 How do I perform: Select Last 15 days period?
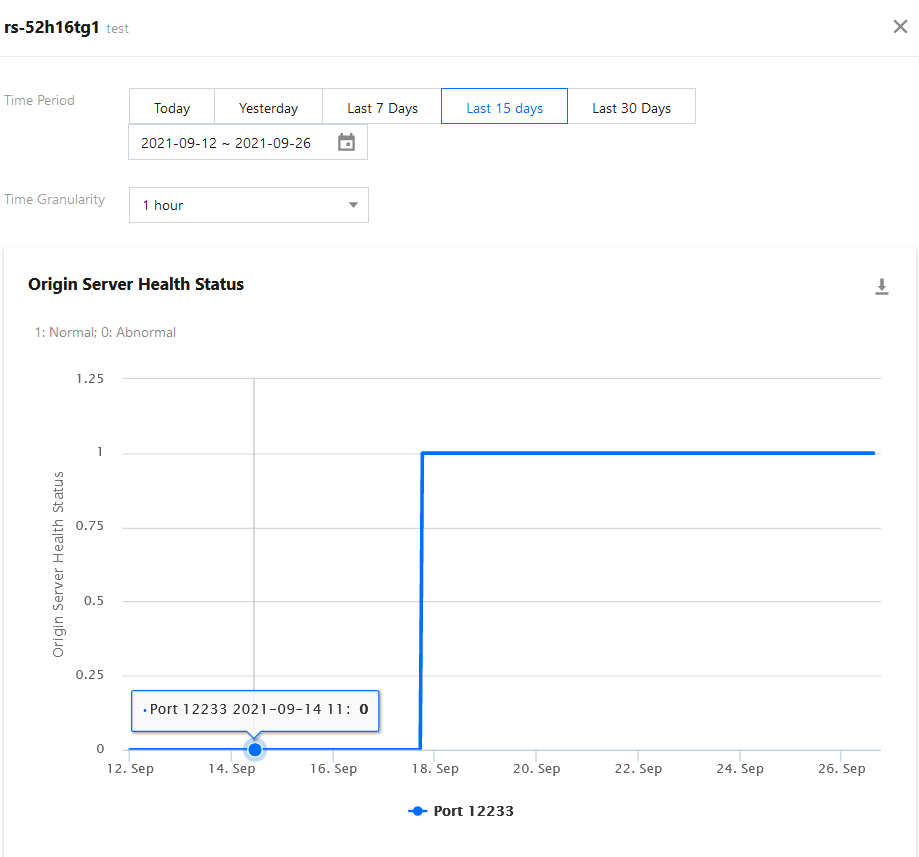(504, 108)
